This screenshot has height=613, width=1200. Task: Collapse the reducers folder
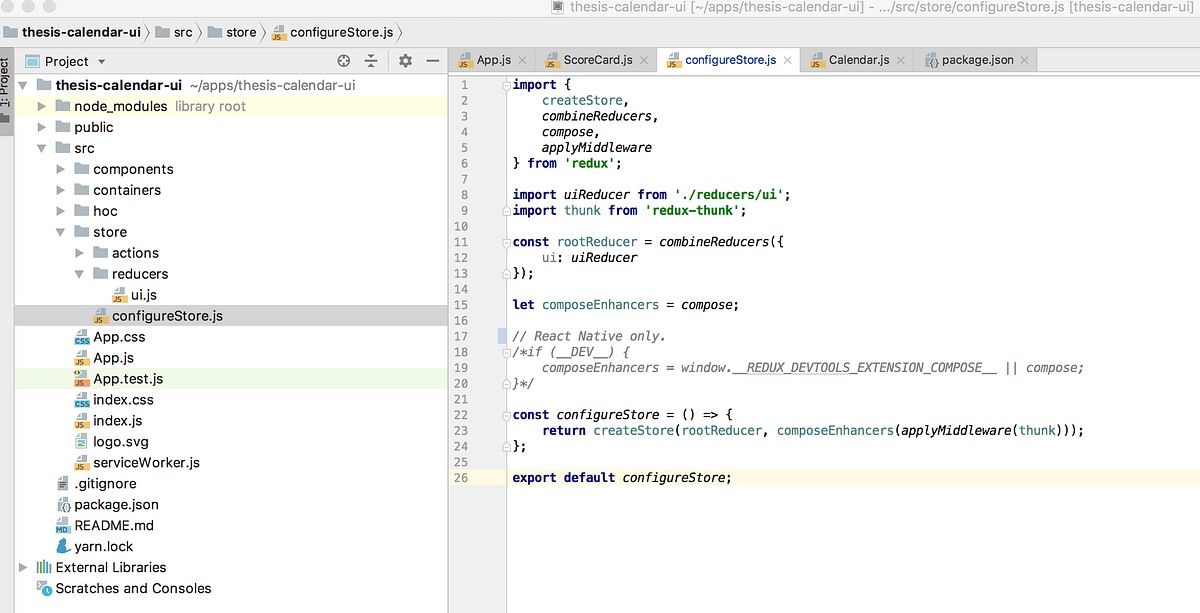point(79,273)
